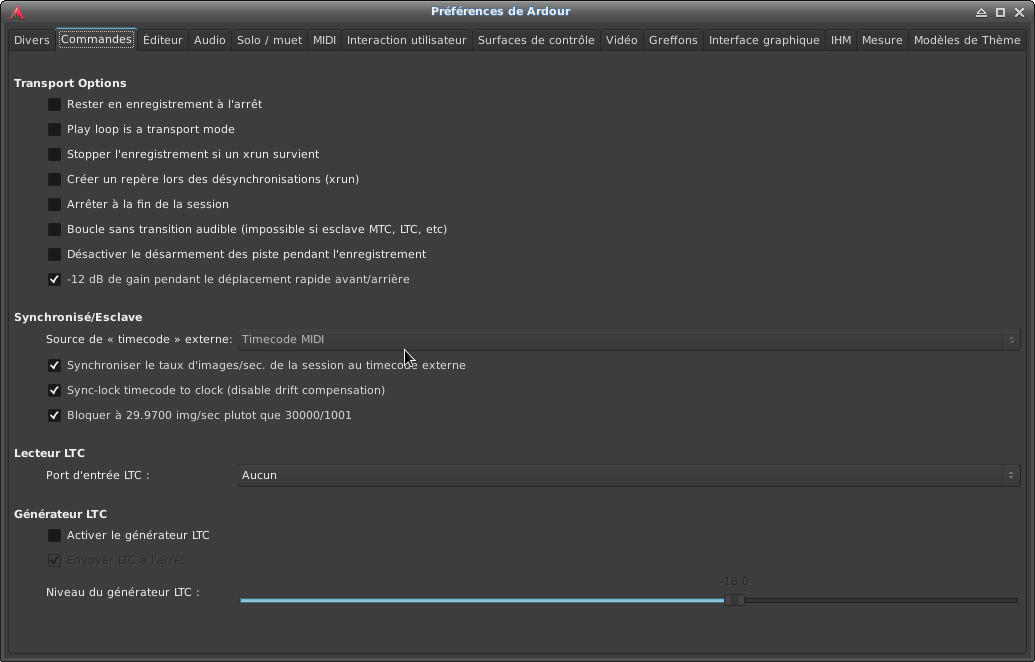Open the Mesure tab

point(882,40)
